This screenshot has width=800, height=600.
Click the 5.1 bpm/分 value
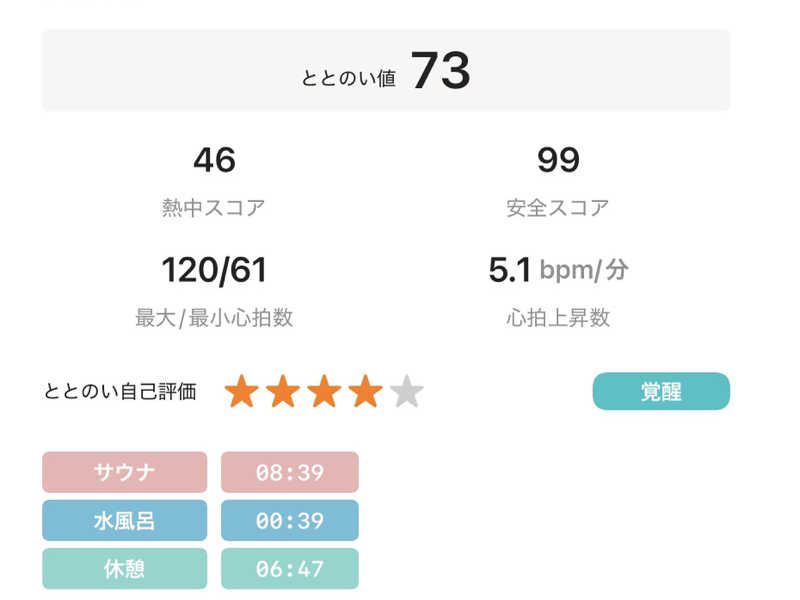558,270
